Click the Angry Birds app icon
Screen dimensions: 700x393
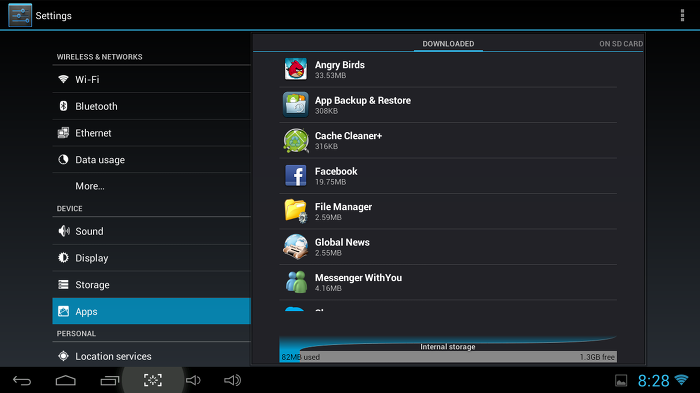pyautogui.click(x=296, y=69)
